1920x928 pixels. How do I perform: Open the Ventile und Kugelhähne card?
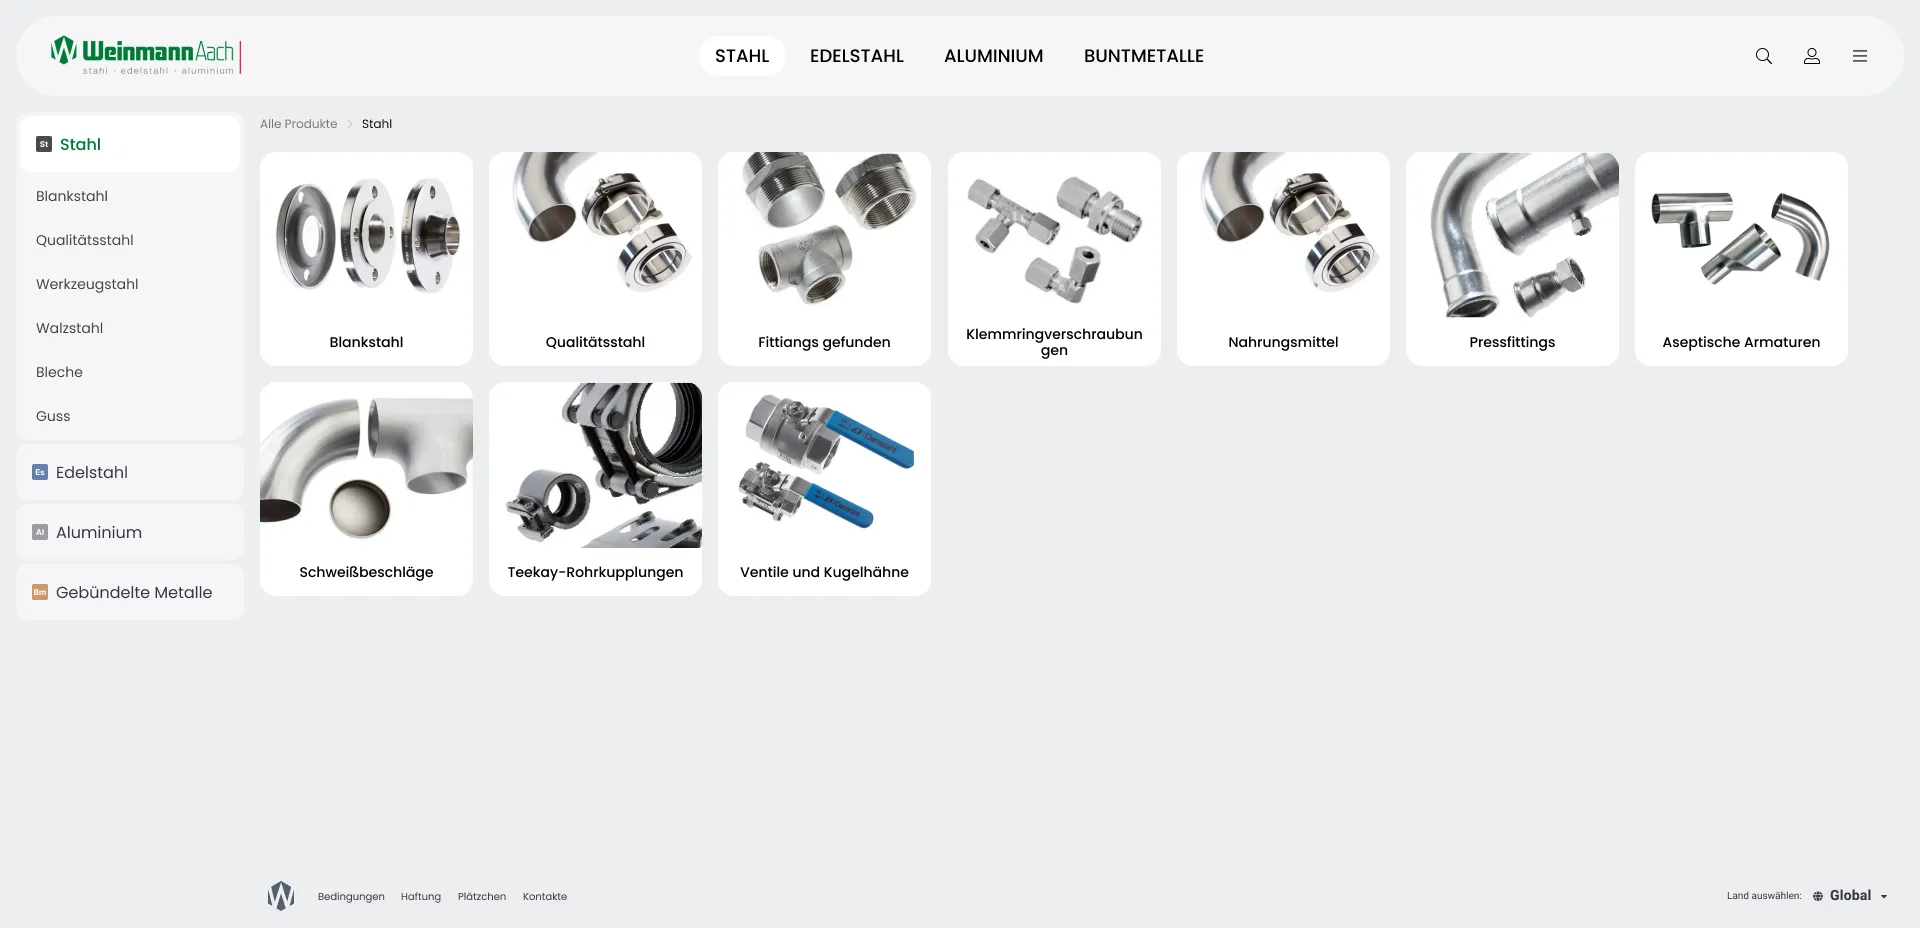point(824,489)
